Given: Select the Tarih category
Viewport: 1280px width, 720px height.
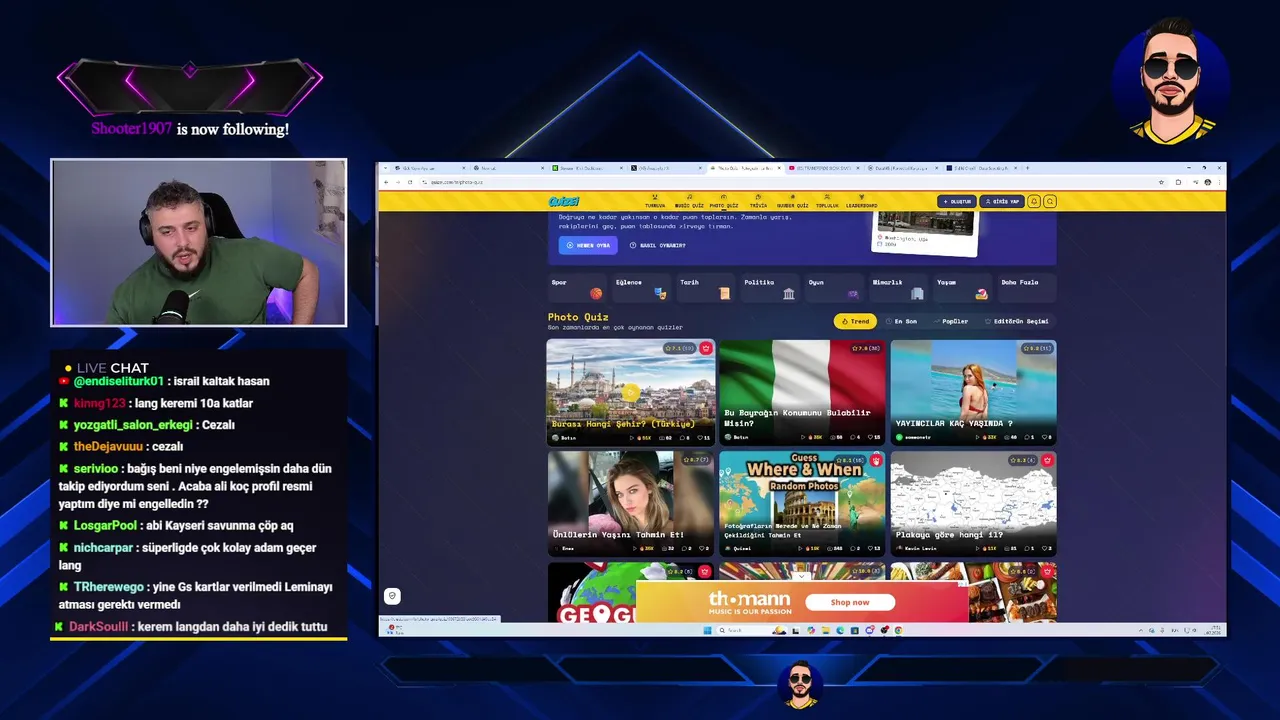Looking at the screenshot, I should [706, 288].
